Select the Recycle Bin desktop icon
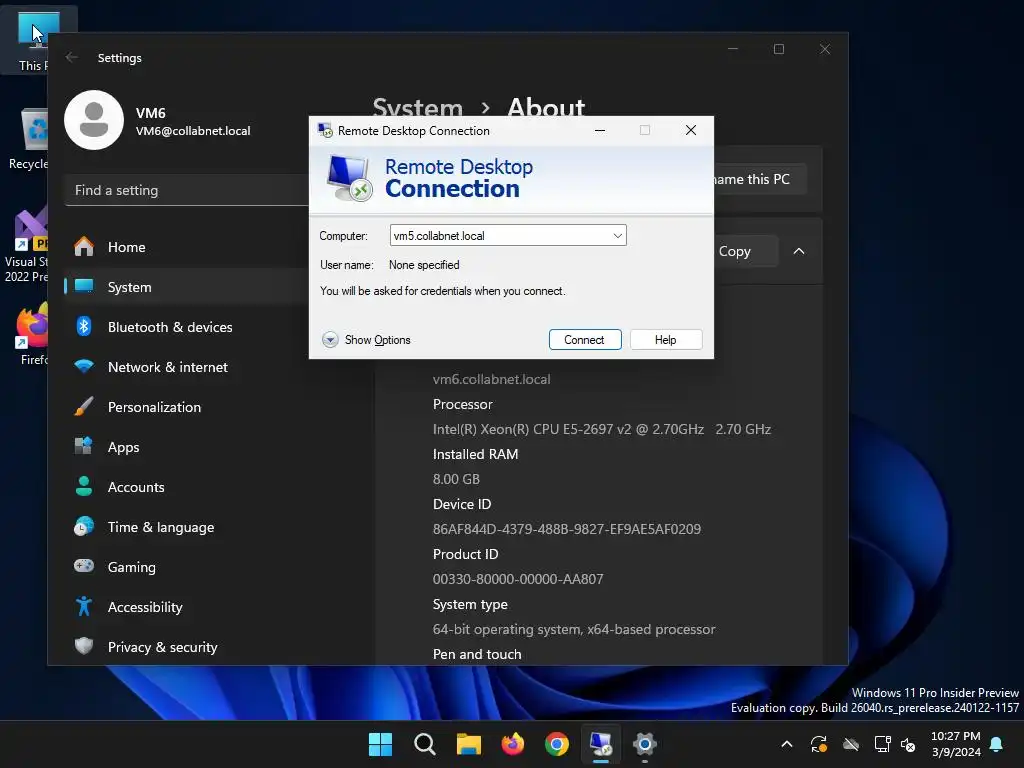This screenshot has height=768, width=1024. 28,139
